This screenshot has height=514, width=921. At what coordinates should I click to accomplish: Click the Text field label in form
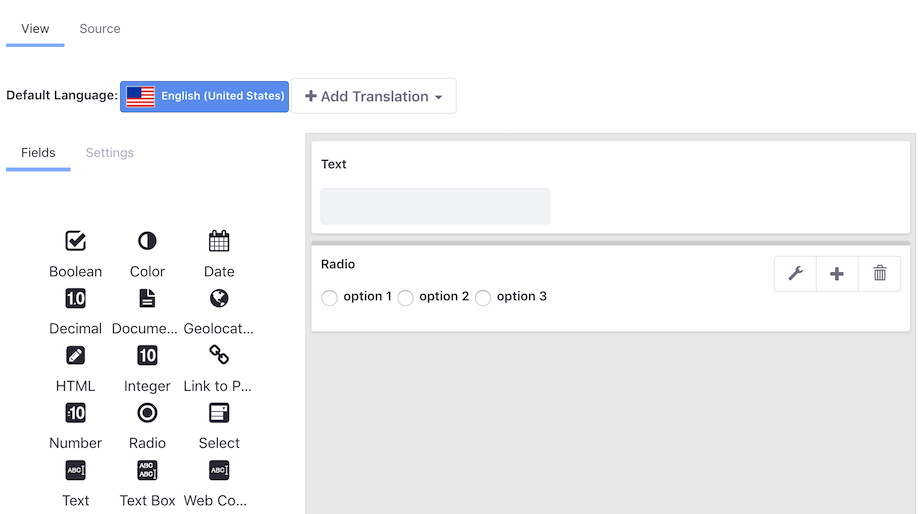[334, 164]
